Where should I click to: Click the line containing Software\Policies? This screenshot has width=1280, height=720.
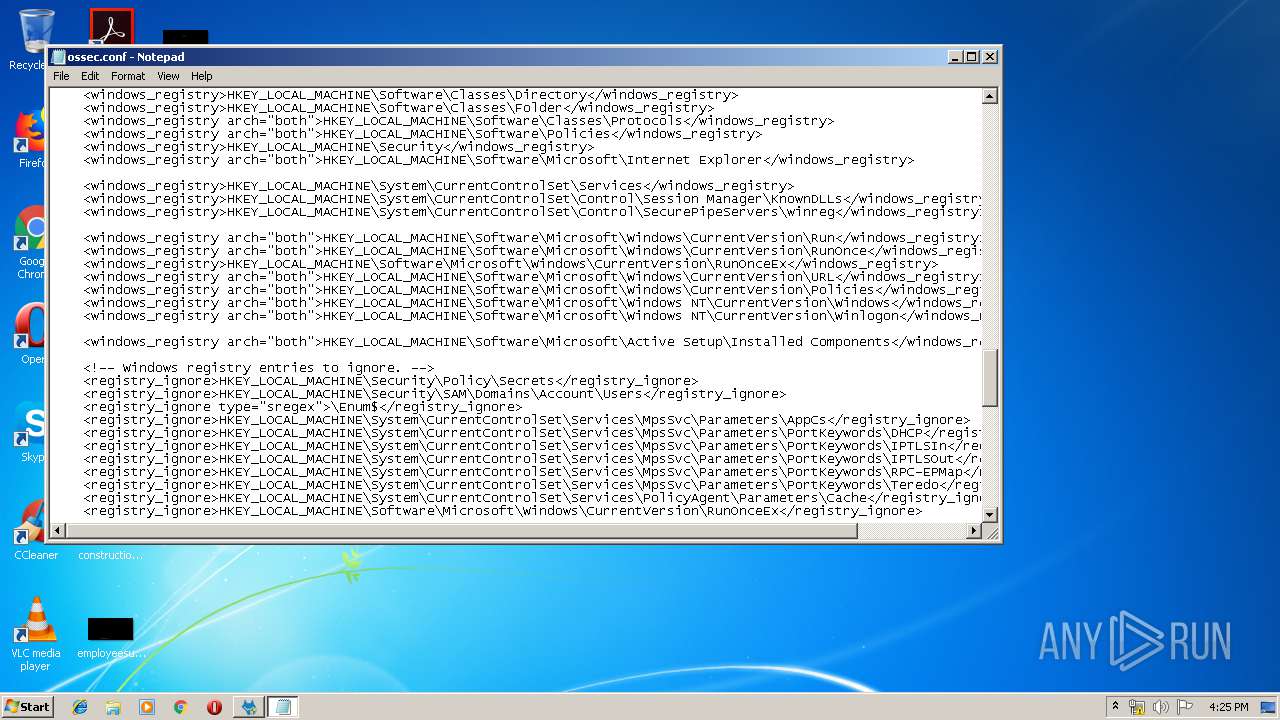coord(423,134)
